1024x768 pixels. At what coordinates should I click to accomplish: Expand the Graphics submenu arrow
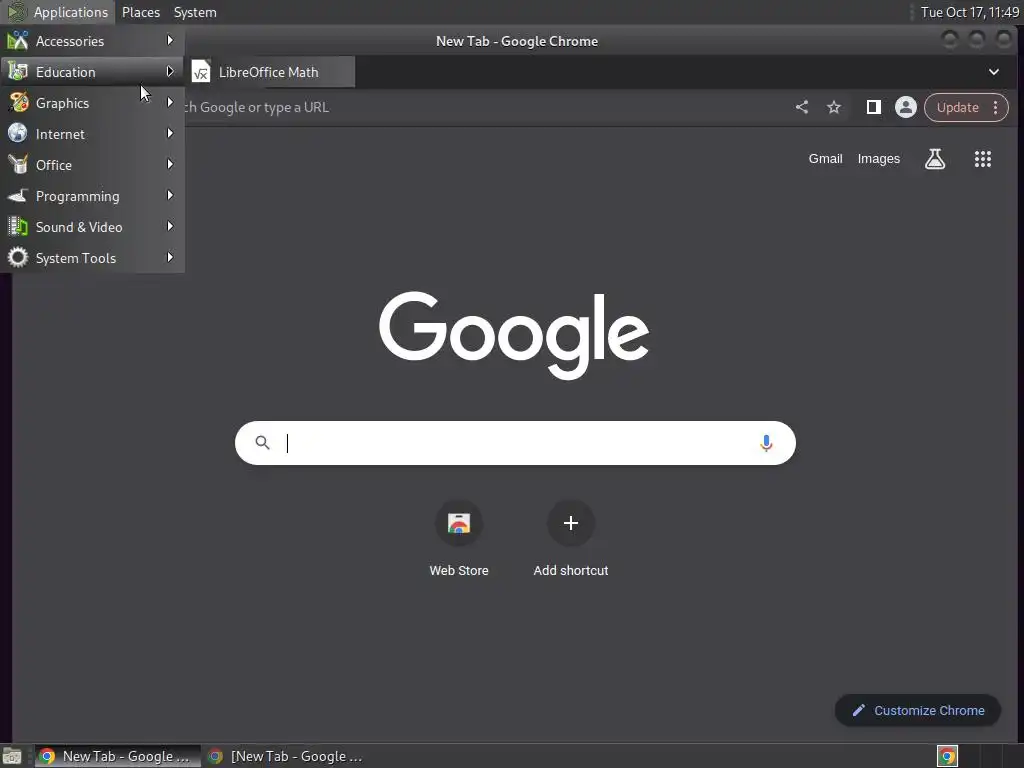tap(170, 102)
